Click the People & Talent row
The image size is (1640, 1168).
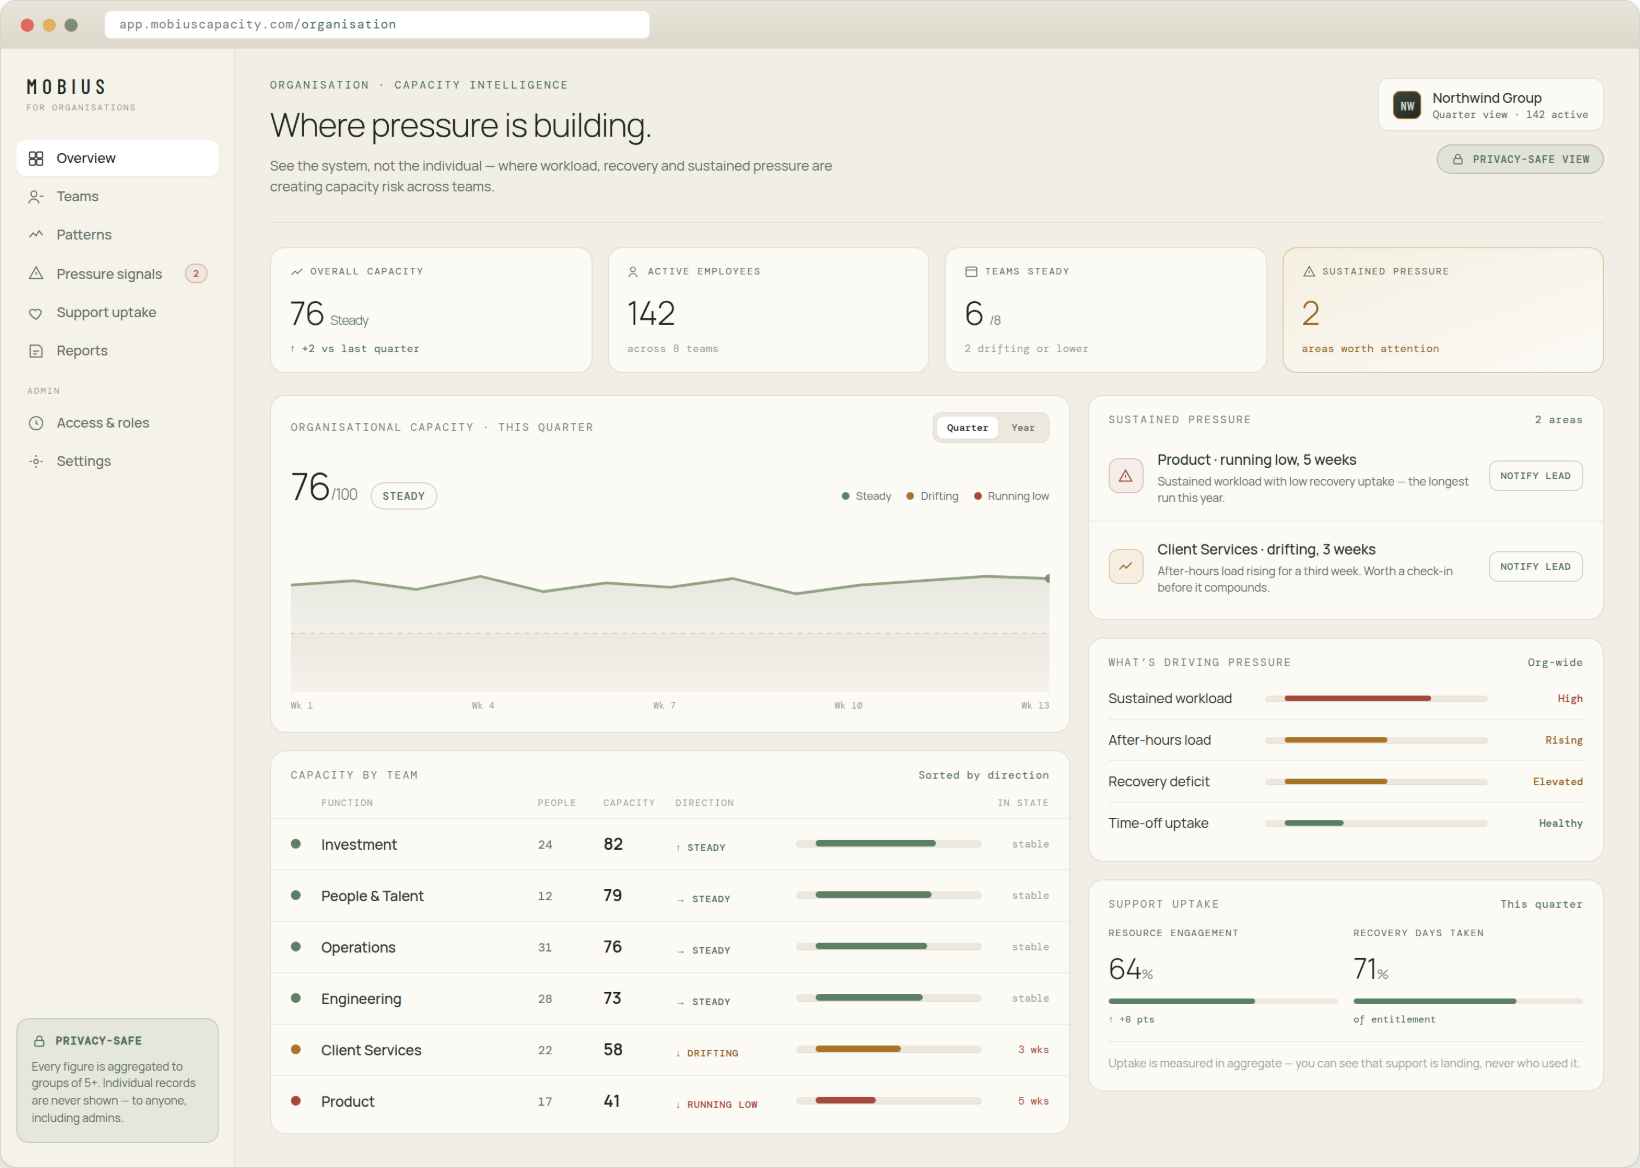coord(670,896)
